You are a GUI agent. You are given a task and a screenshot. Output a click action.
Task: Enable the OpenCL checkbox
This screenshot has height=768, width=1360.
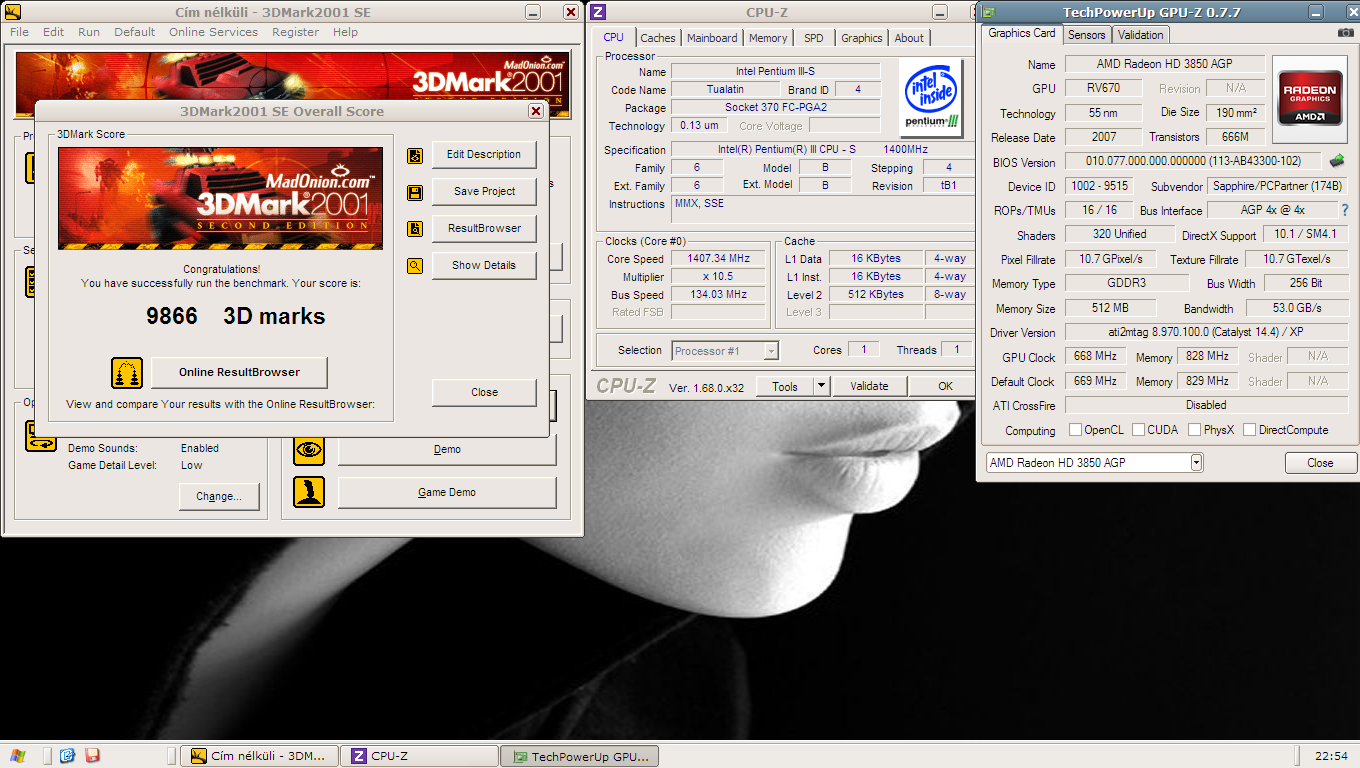(1075, 430)
